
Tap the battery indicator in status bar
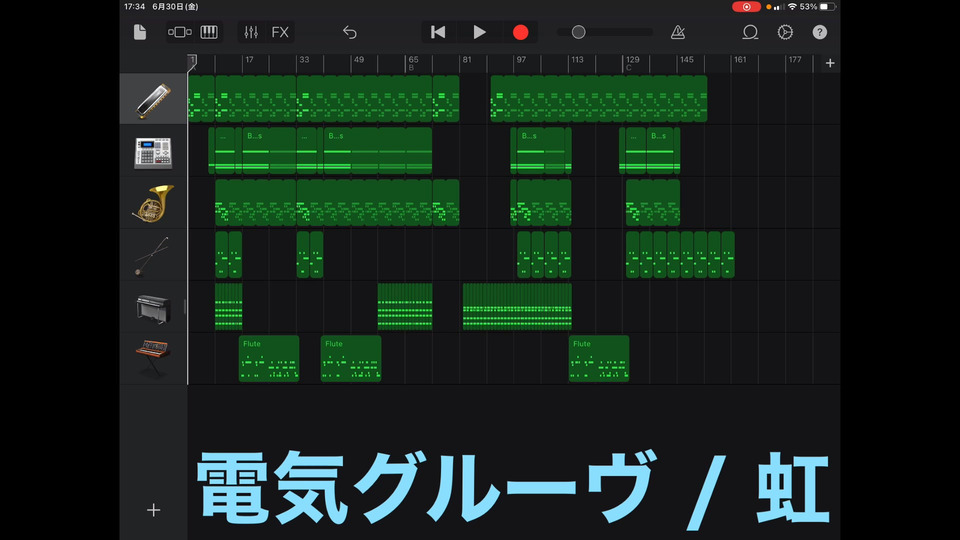[827, 7]
